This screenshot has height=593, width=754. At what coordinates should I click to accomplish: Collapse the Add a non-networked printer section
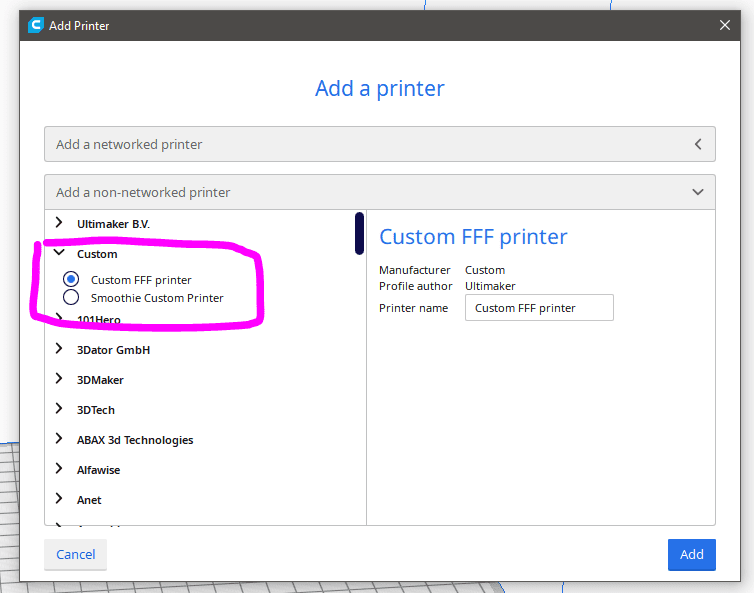coord(698,192)
